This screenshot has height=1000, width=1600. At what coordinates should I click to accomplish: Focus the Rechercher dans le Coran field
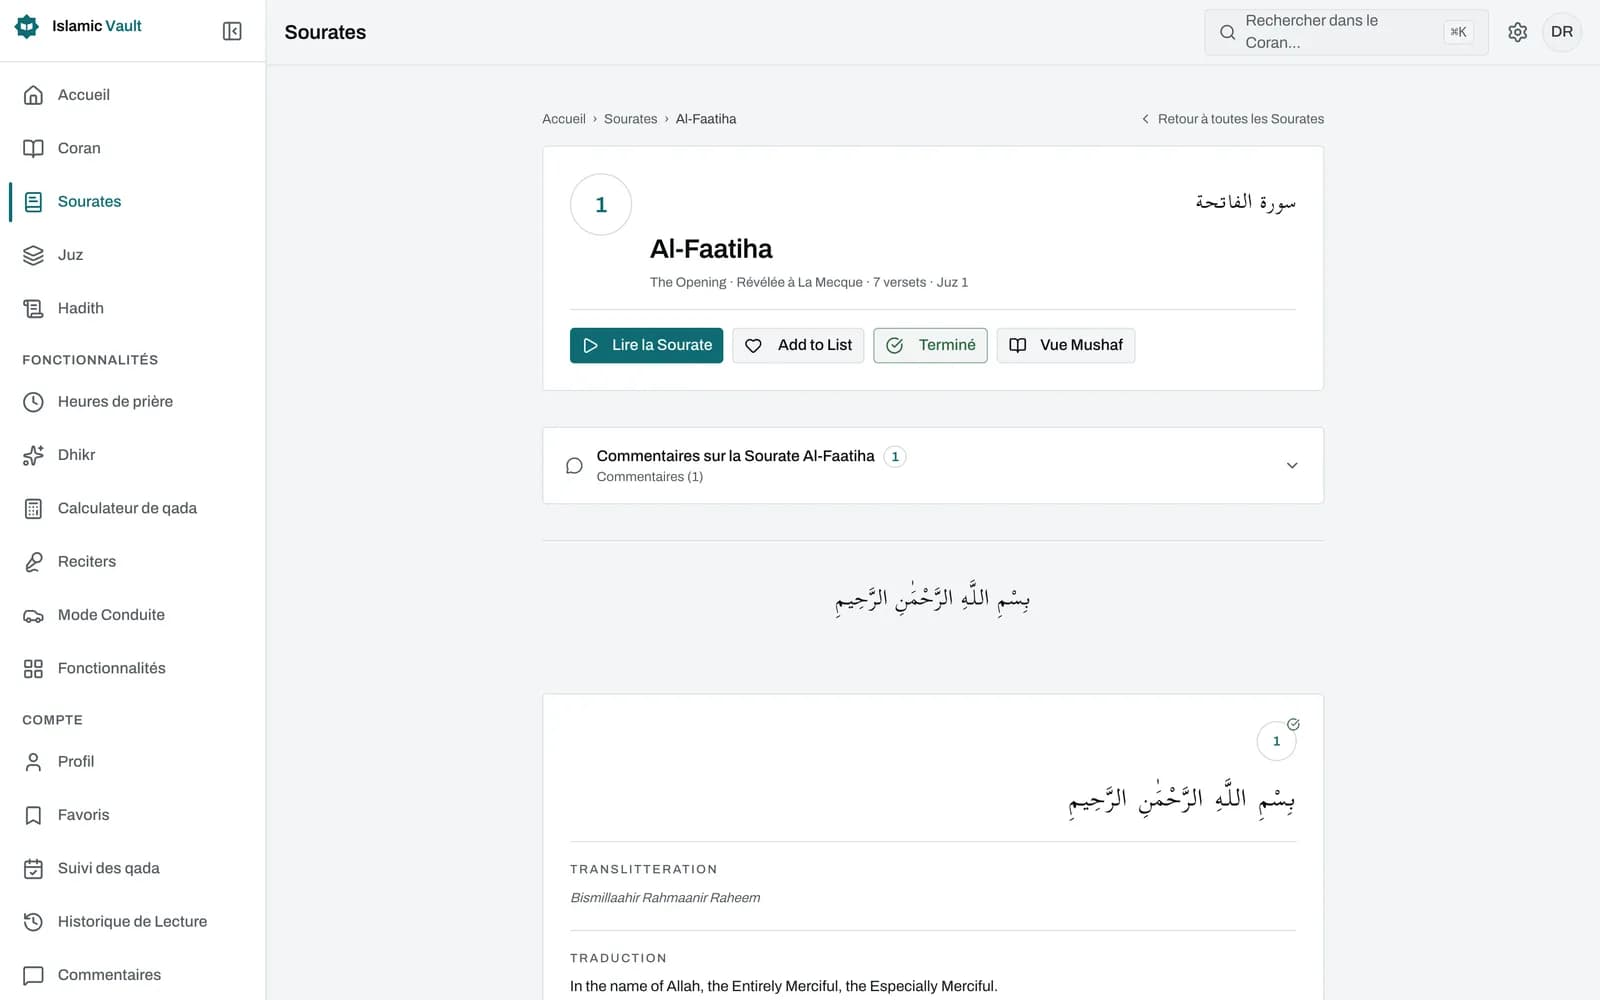[1346, 32]
